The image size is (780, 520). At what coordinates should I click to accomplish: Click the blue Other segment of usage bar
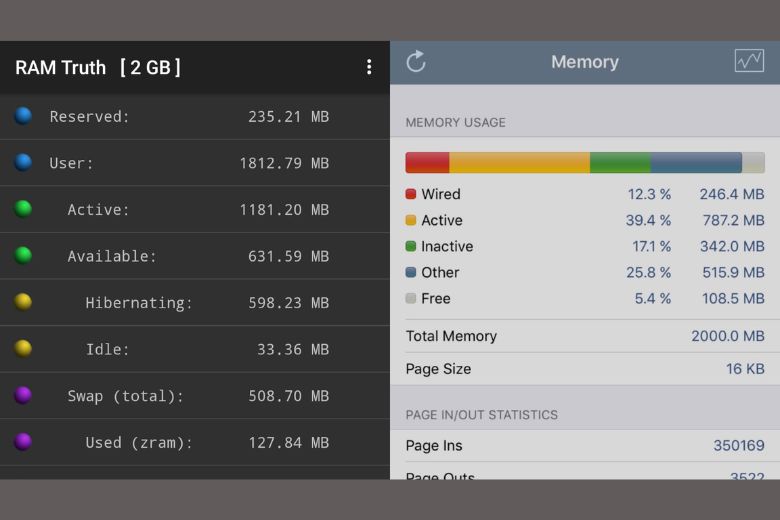(696, 163)
